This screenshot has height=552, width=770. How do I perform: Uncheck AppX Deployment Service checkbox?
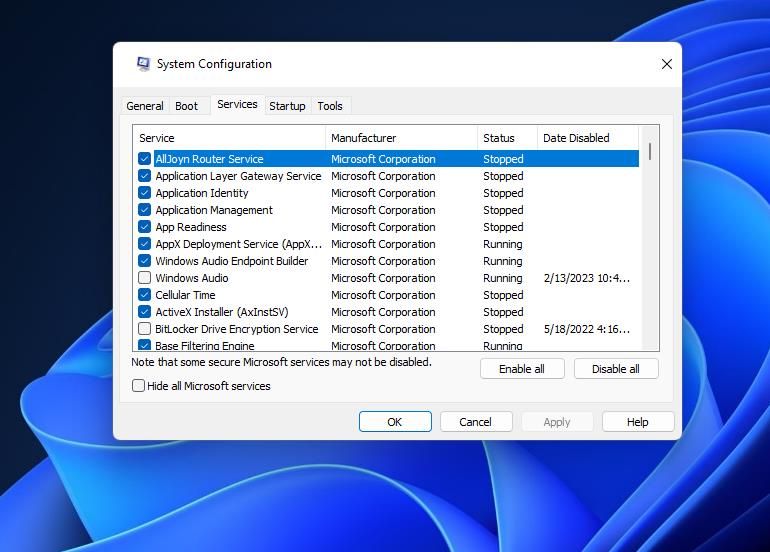(x=144, y=244)
